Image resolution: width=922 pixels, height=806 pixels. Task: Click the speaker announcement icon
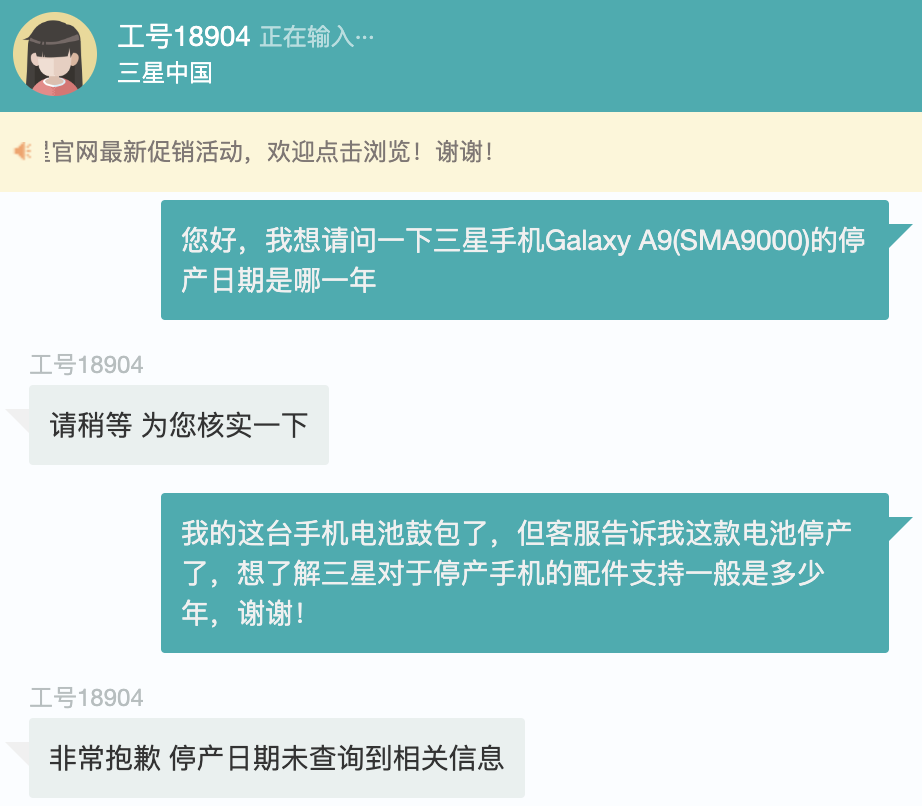(23, 151)
